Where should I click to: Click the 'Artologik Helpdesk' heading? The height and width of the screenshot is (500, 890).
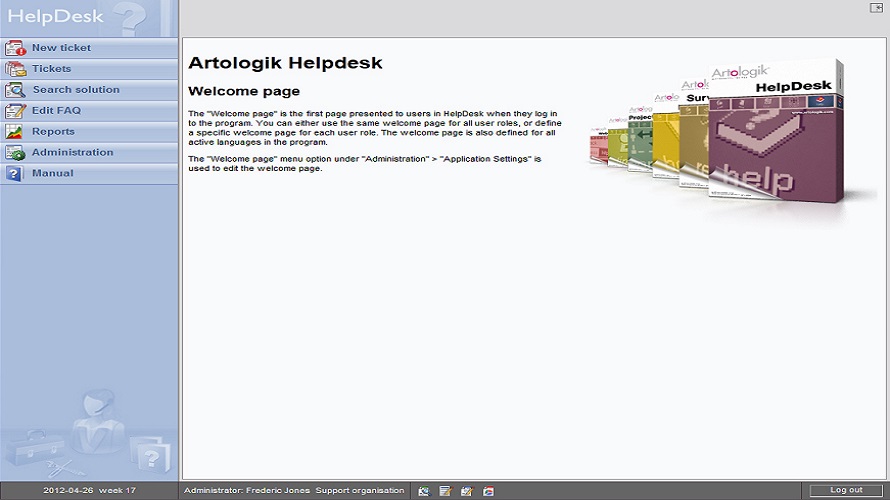click(285, 63)
